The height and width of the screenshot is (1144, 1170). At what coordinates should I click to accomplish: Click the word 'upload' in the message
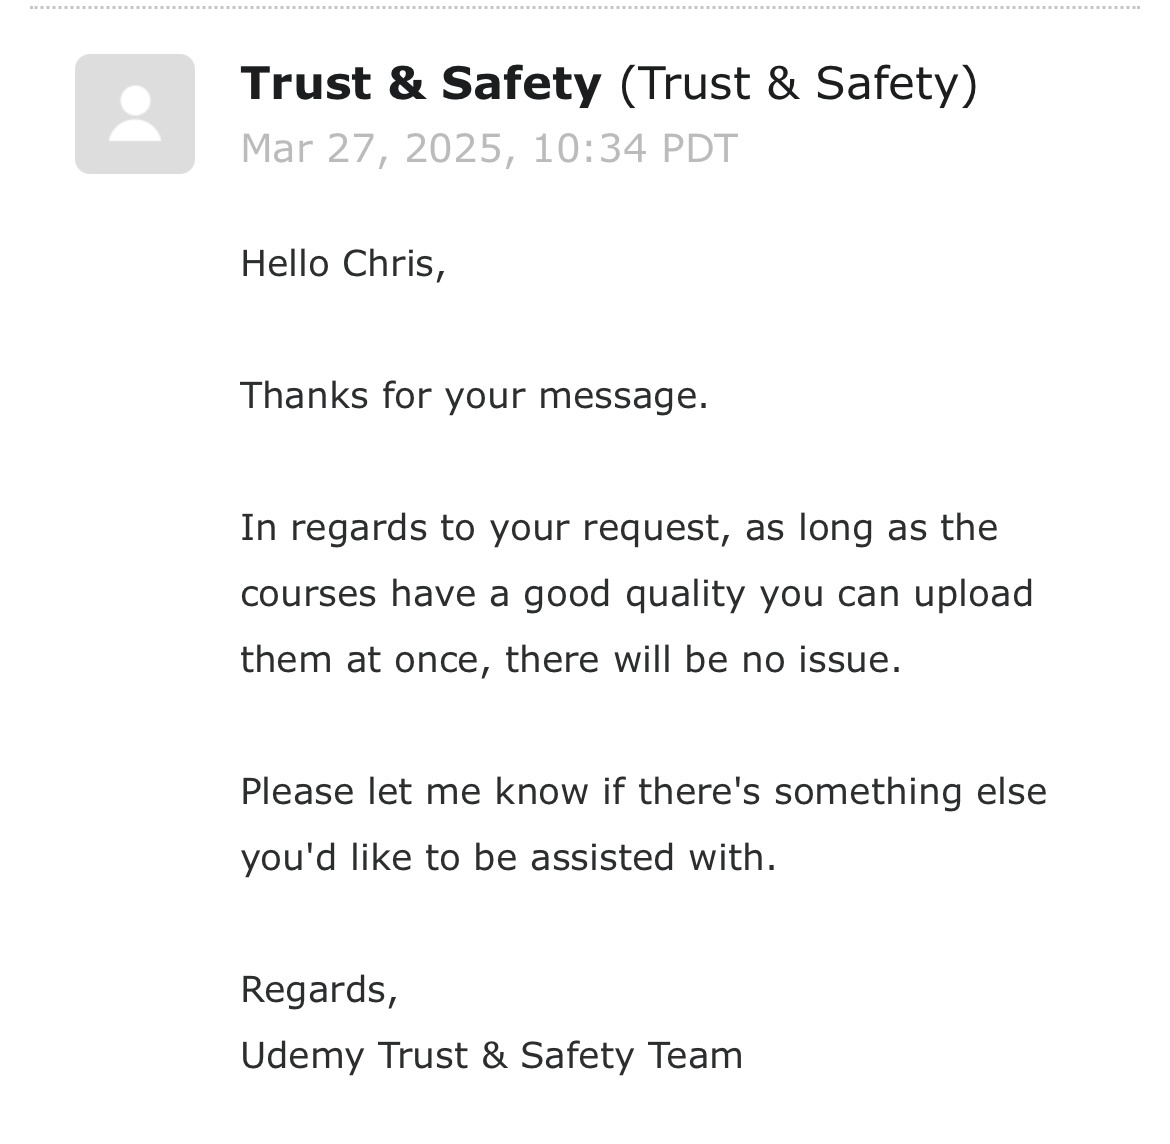(x=973, y=595)
